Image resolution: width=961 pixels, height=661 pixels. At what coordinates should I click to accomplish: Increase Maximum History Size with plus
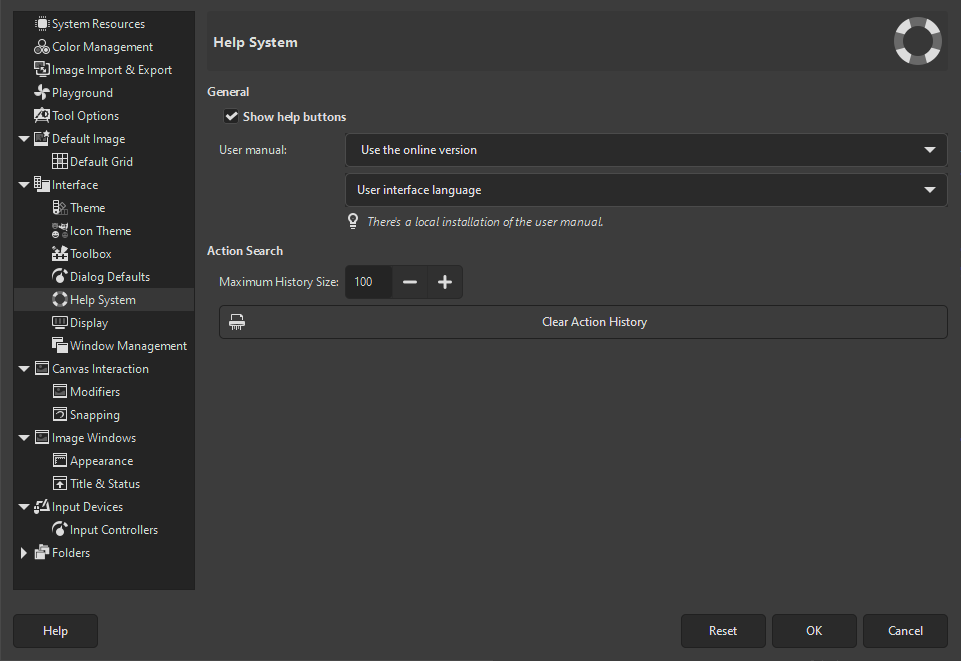[x=445, y=282]
